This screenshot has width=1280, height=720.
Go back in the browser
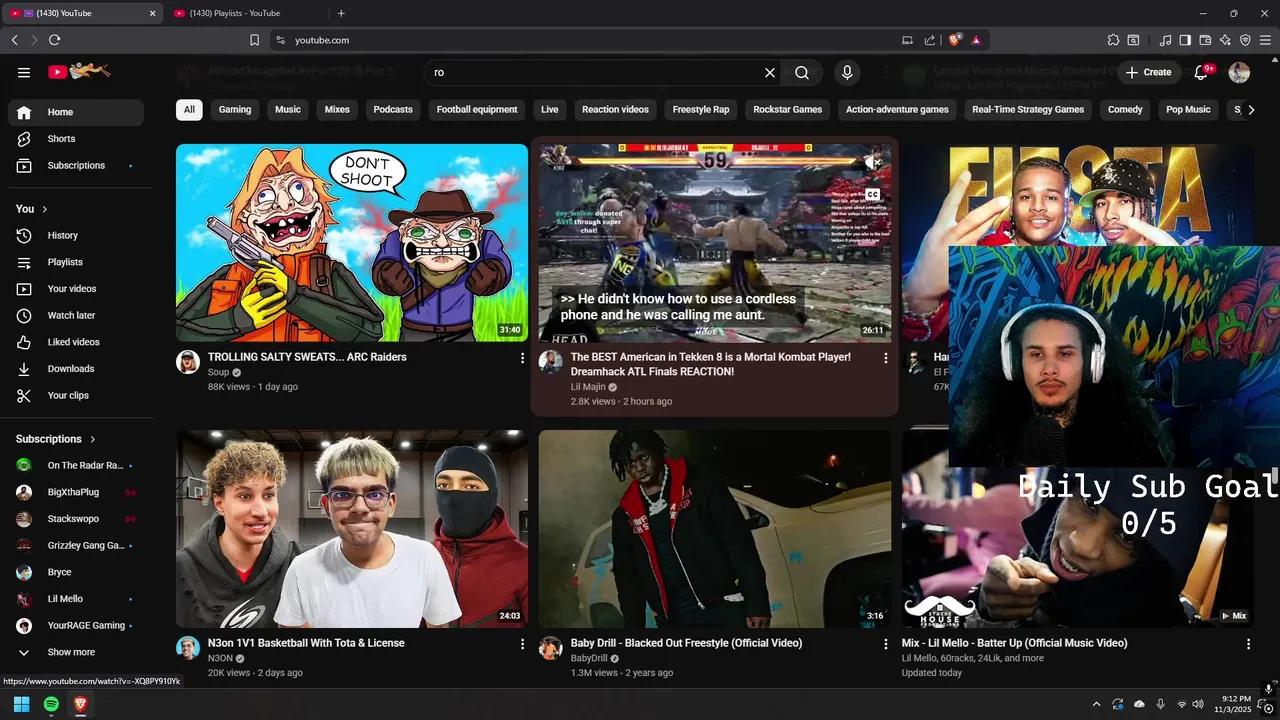coord(14,40)
